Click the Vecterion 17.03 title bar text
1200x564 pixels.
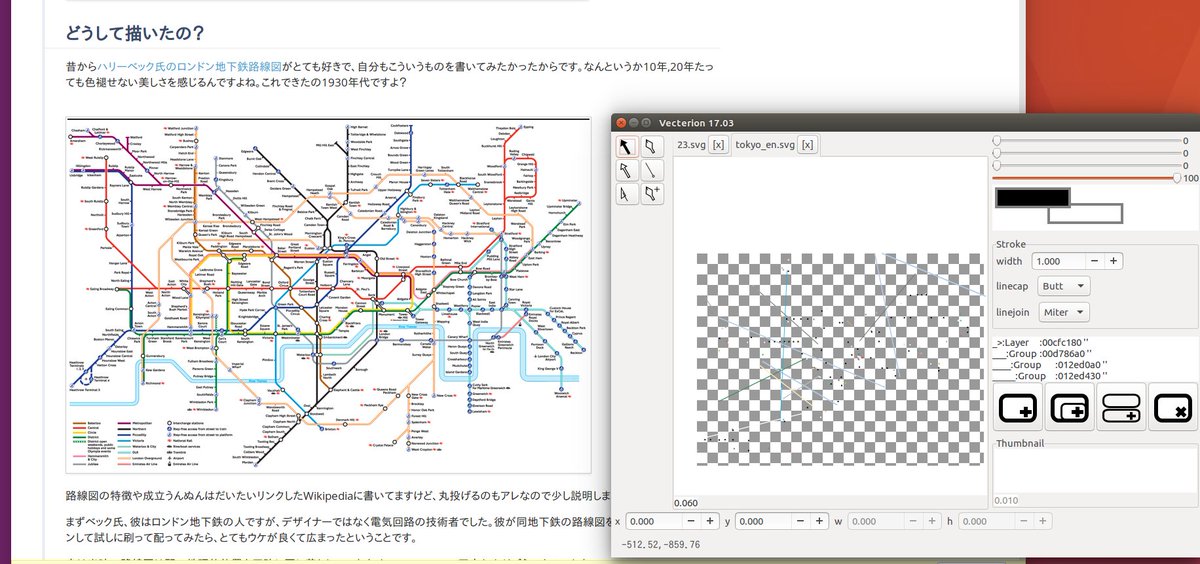[x=696, y=122]
